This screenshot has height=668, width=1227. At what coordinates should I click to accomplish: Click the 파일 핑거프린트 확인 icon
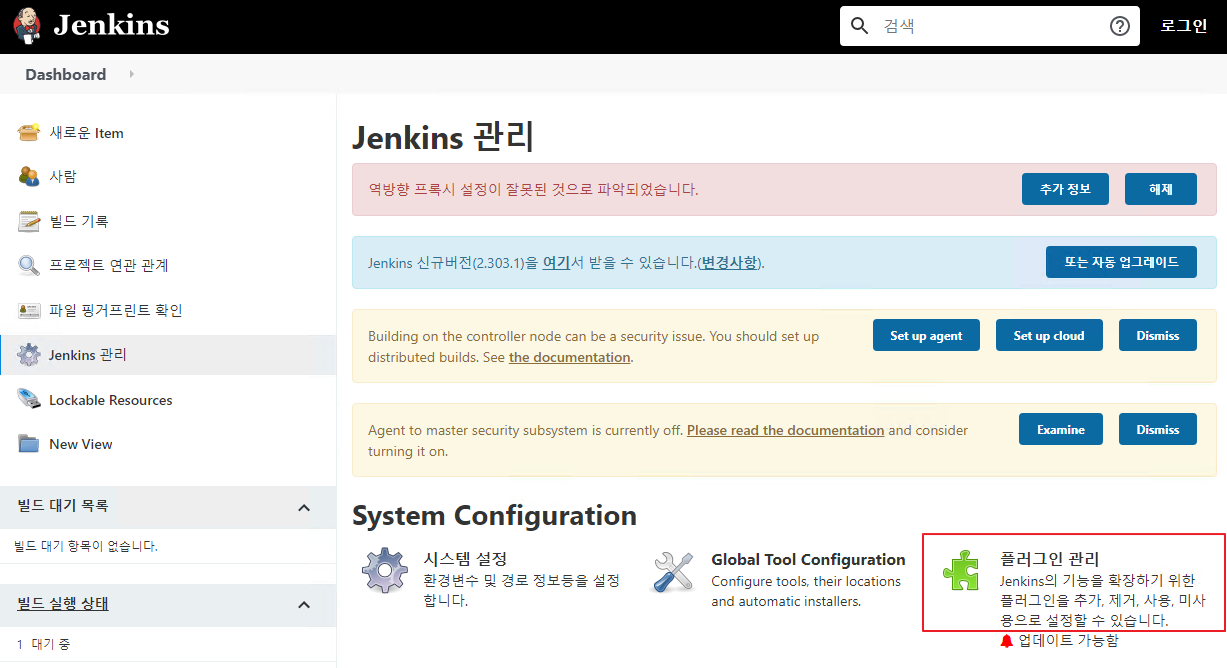point(29,310)
